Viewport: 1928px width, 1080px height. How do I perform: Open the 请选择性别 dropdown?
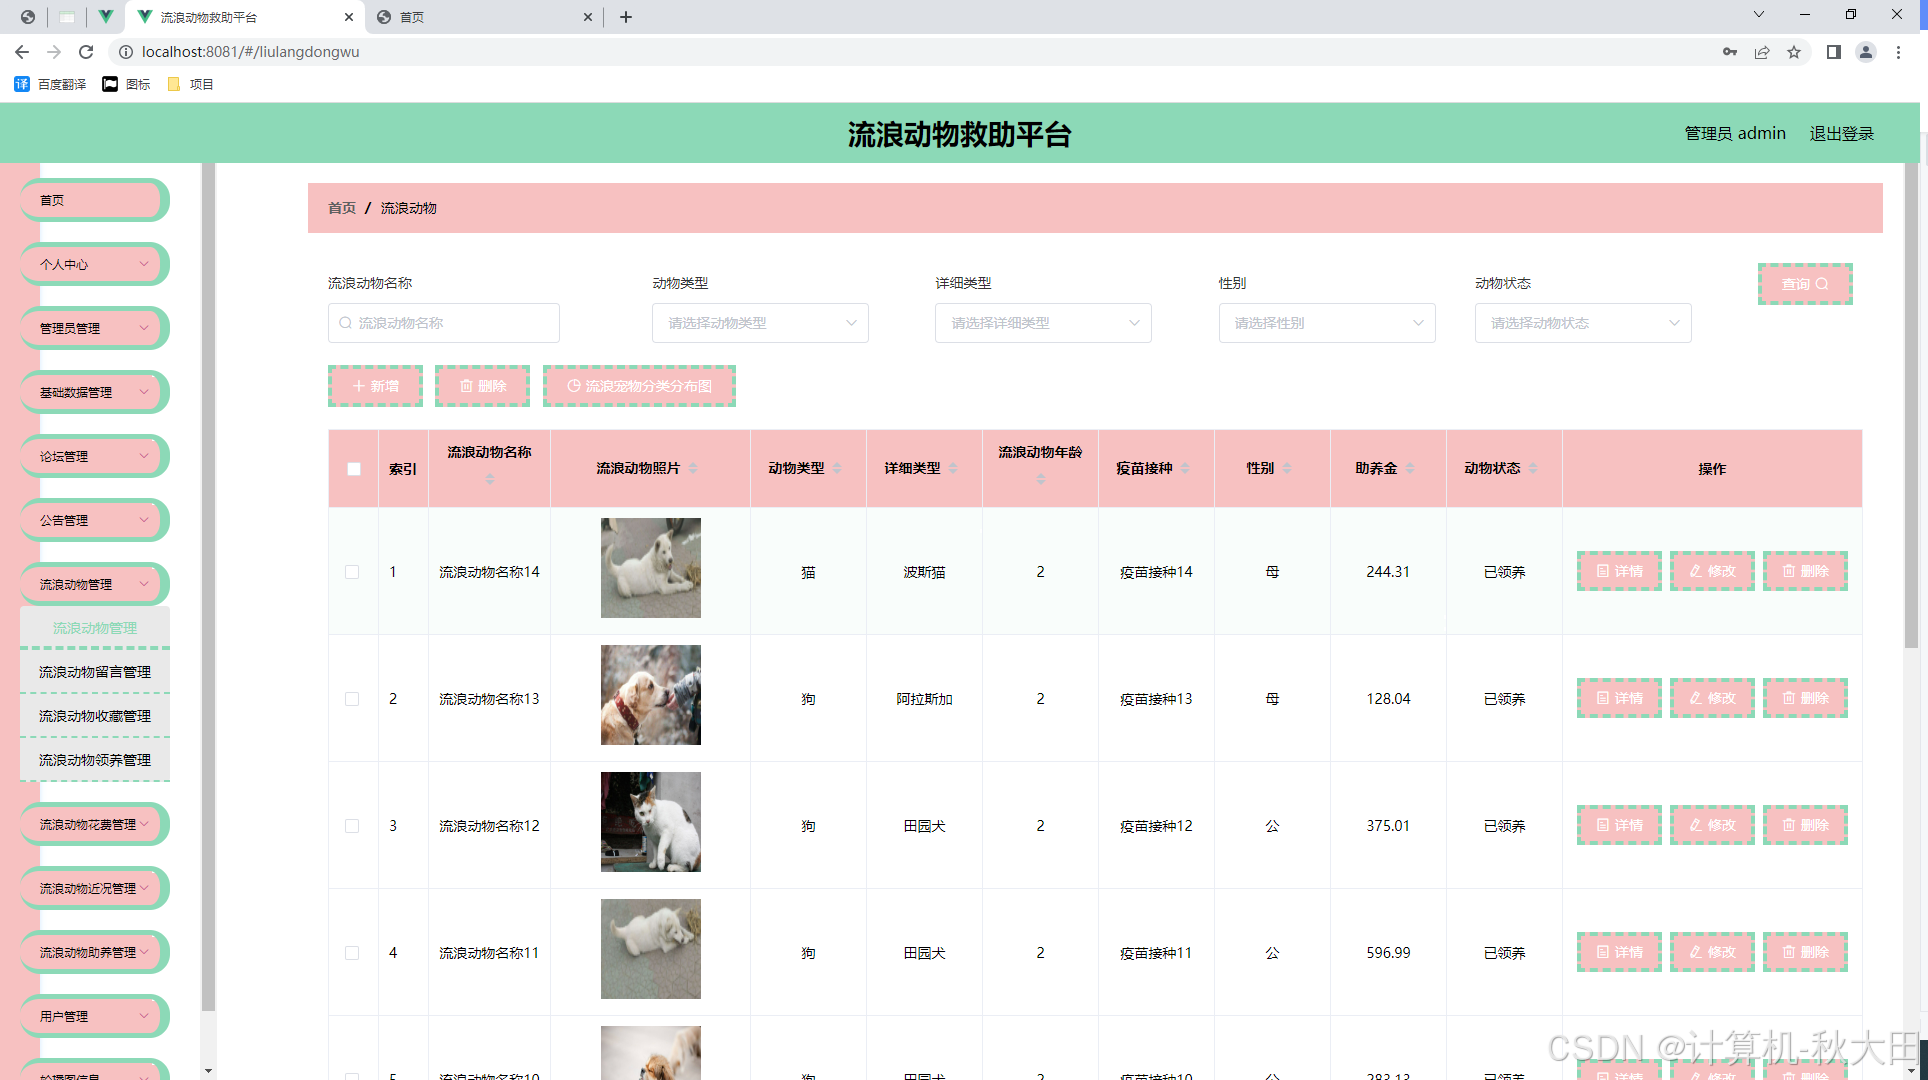pos(1326,323)
